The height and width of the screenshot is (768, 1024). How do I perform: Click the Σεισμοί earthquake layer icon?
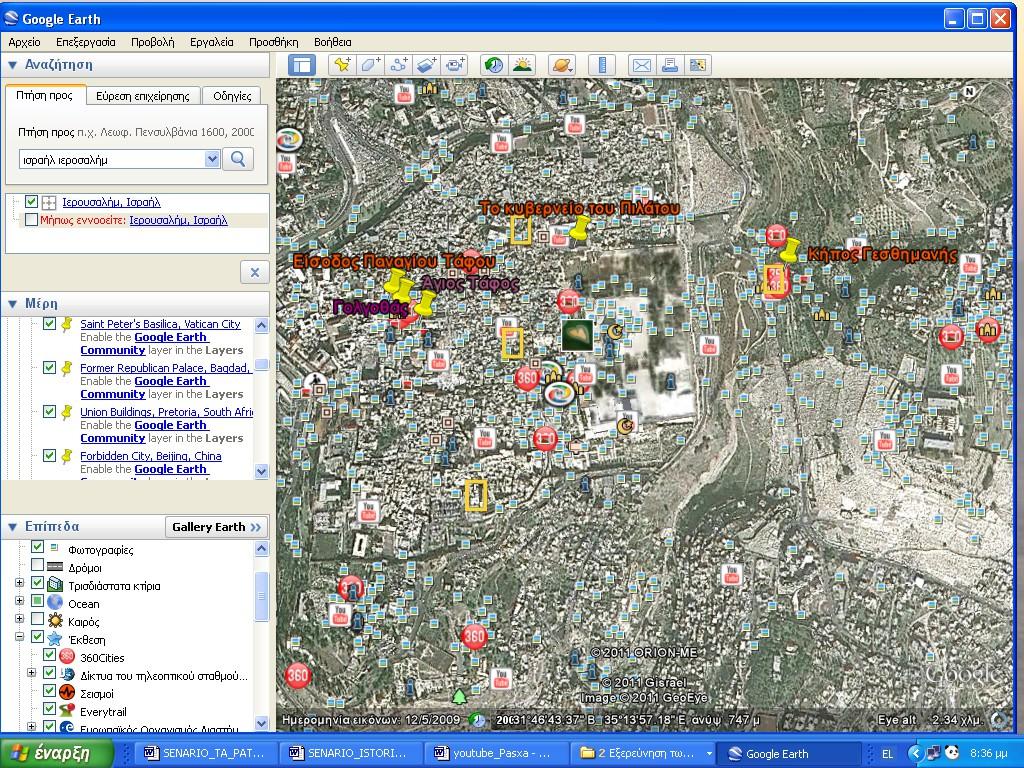(67, 692)
